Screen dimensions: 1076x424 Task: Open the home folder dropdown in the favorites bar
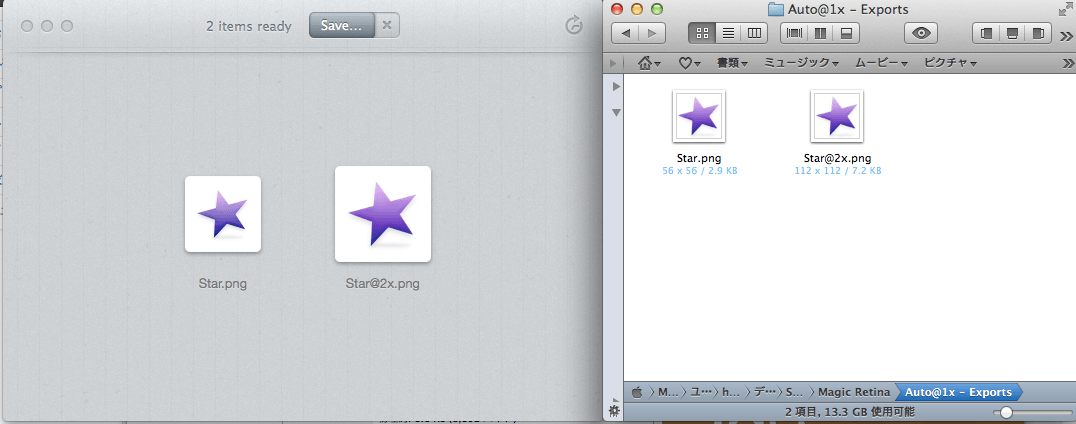point(649,63)
